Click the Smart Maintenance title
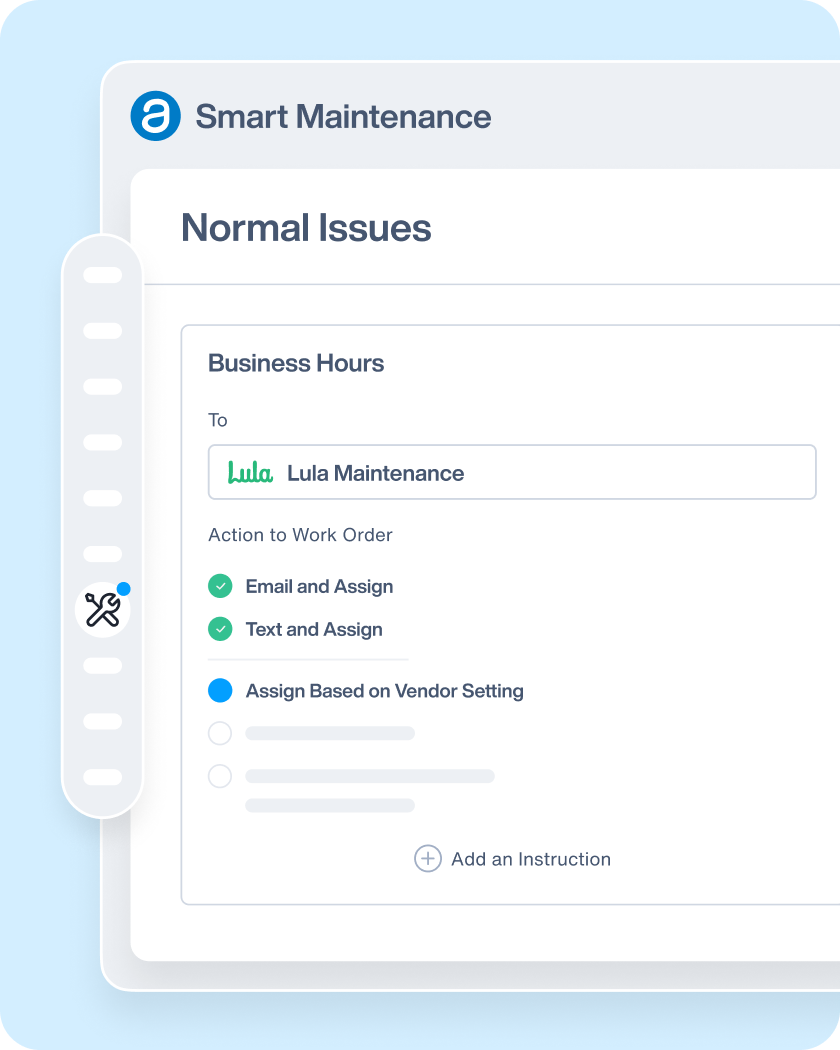840x1050 pixels. point(343,117)
